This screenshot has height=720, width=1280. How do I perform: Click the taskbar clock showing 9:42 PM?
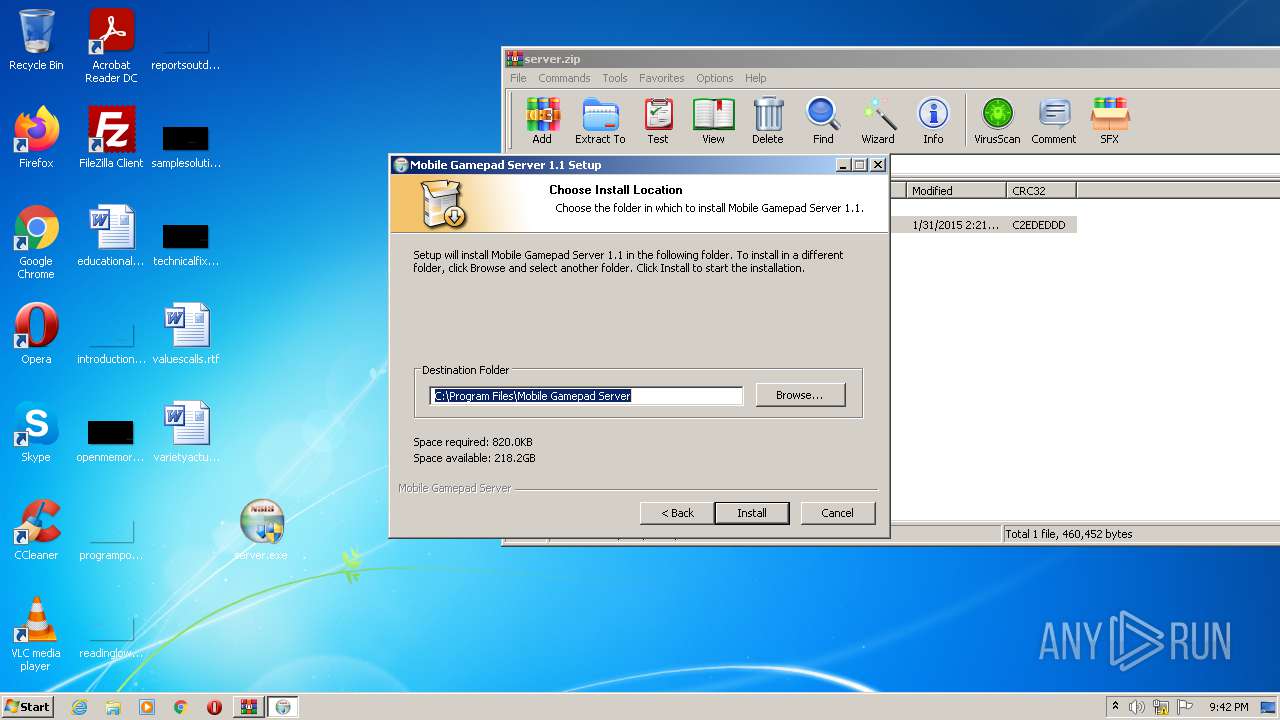[x=1228, y=707]
